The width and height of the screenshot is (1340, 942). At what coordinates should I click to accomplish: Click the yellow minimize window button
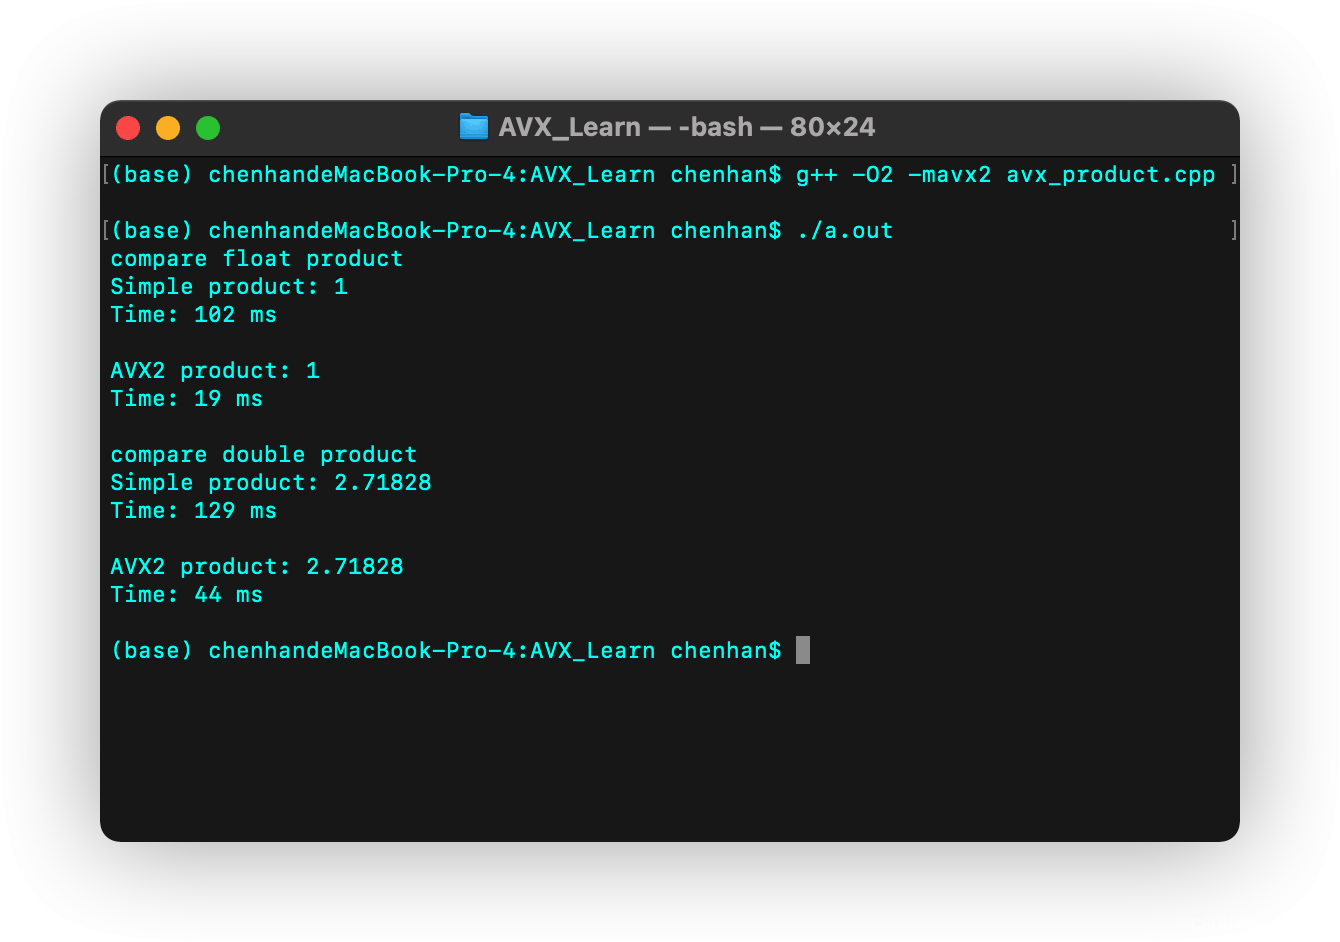[x=168, y=128]
